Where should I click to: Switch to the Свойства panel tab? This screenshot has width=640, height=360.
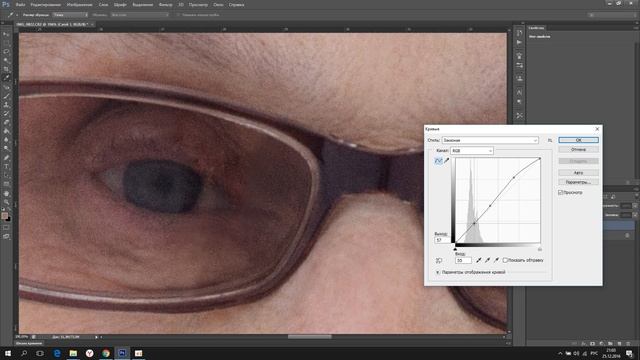pyautogui.click(x=536, y=28)
